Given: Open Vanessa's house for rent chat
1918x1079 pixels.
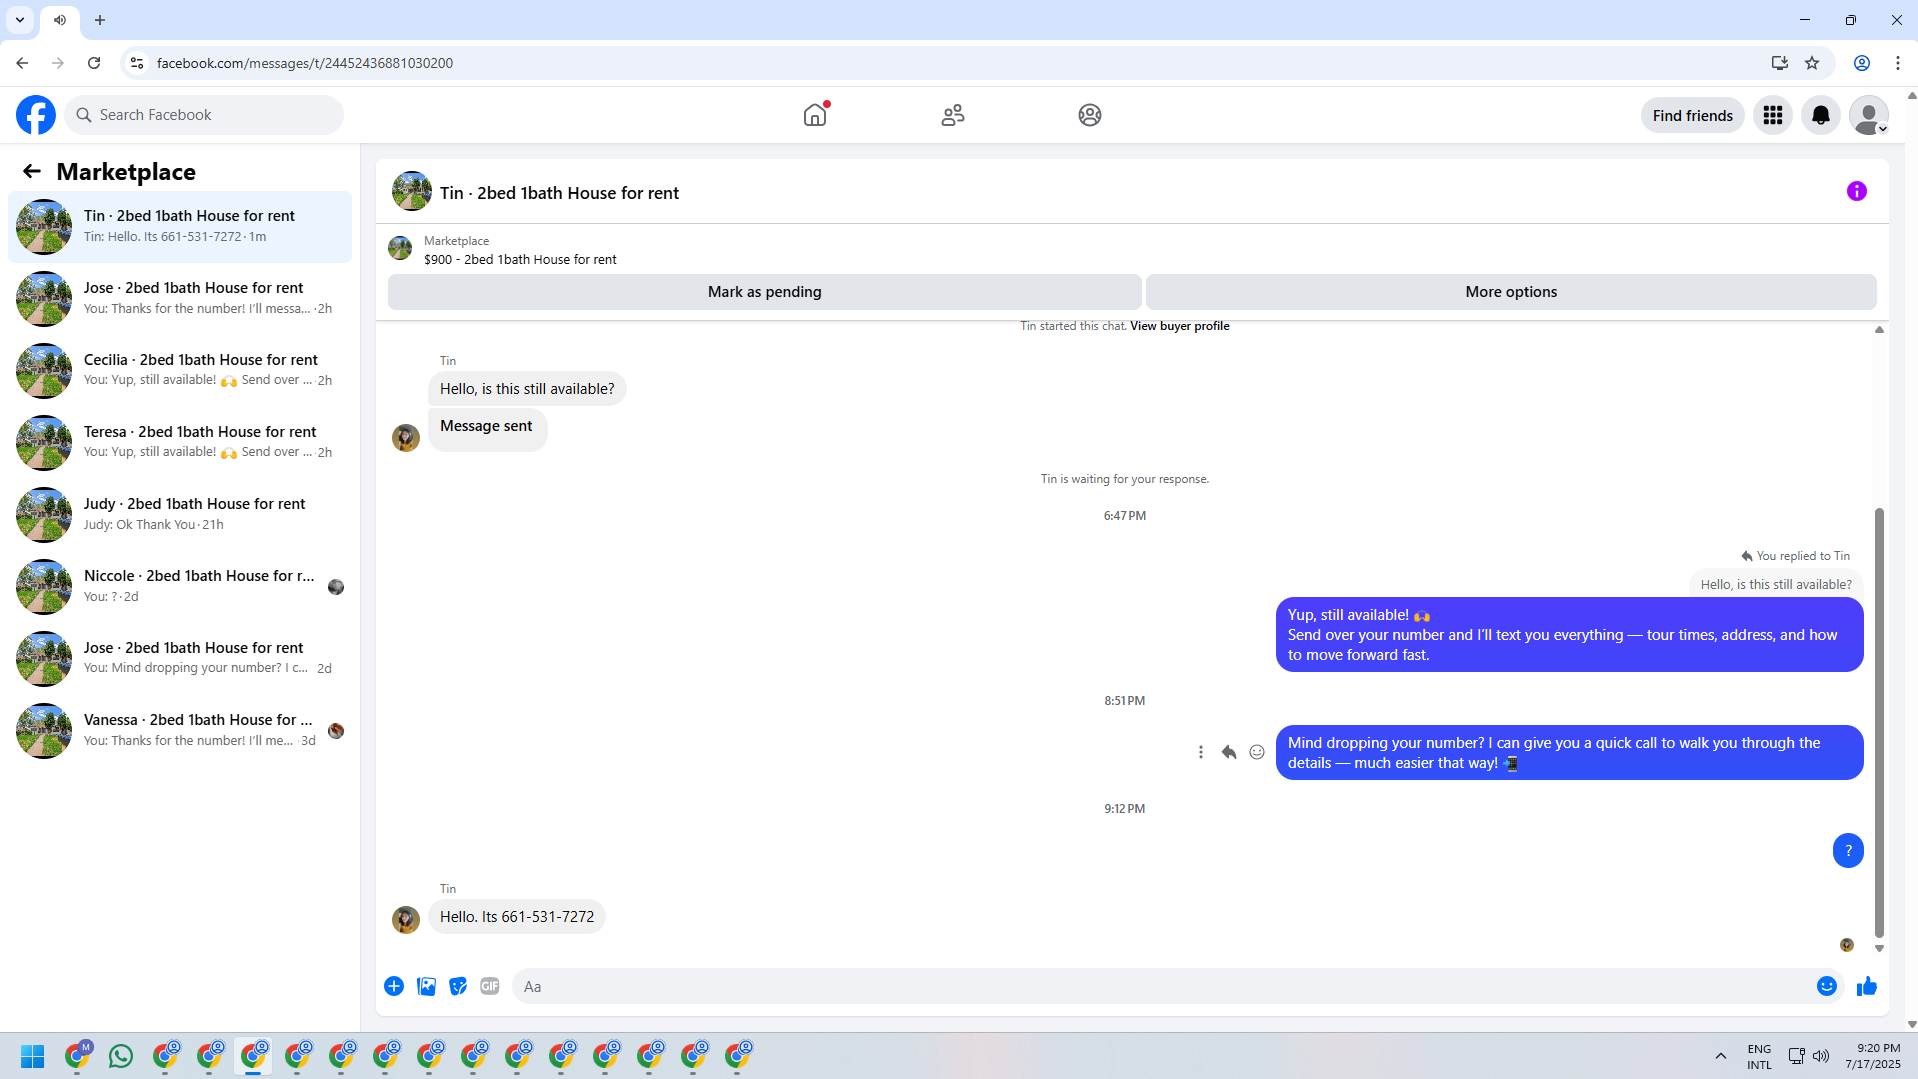Looking at the screenshot, I should click(180, 731).
